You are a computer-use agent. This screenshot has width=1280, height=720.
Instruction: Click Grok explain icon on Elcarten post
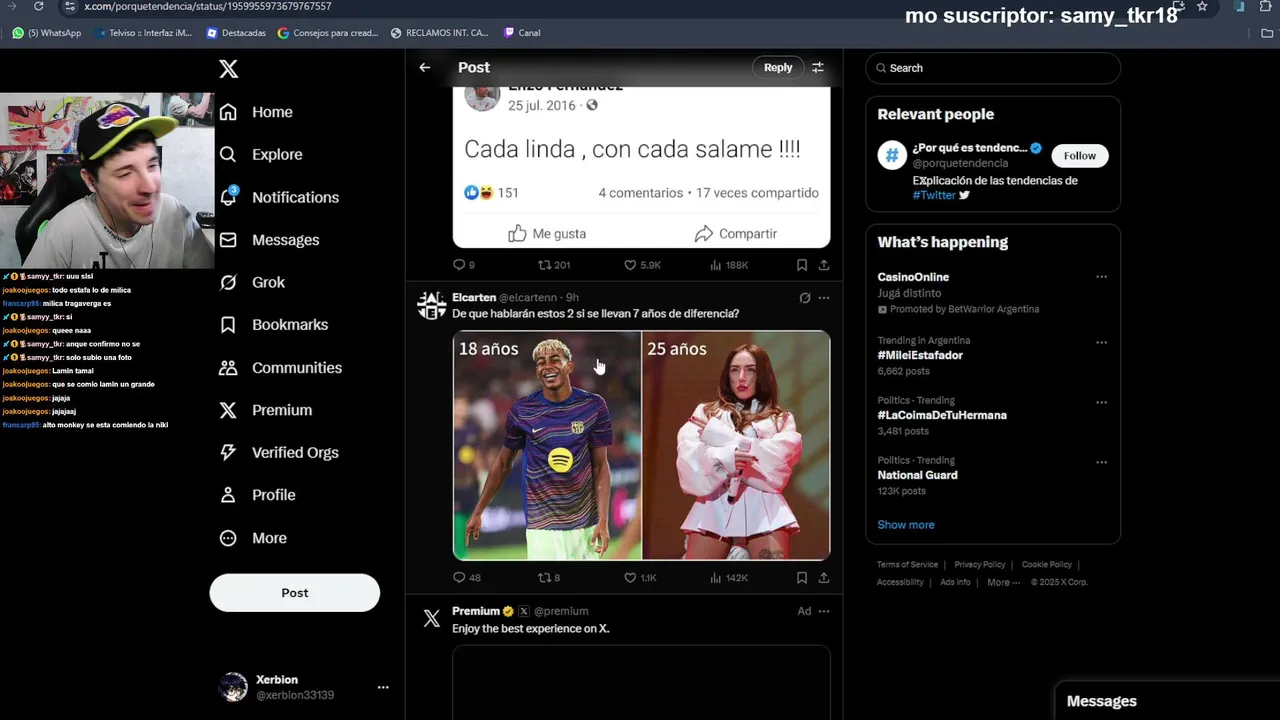point(805,298)
